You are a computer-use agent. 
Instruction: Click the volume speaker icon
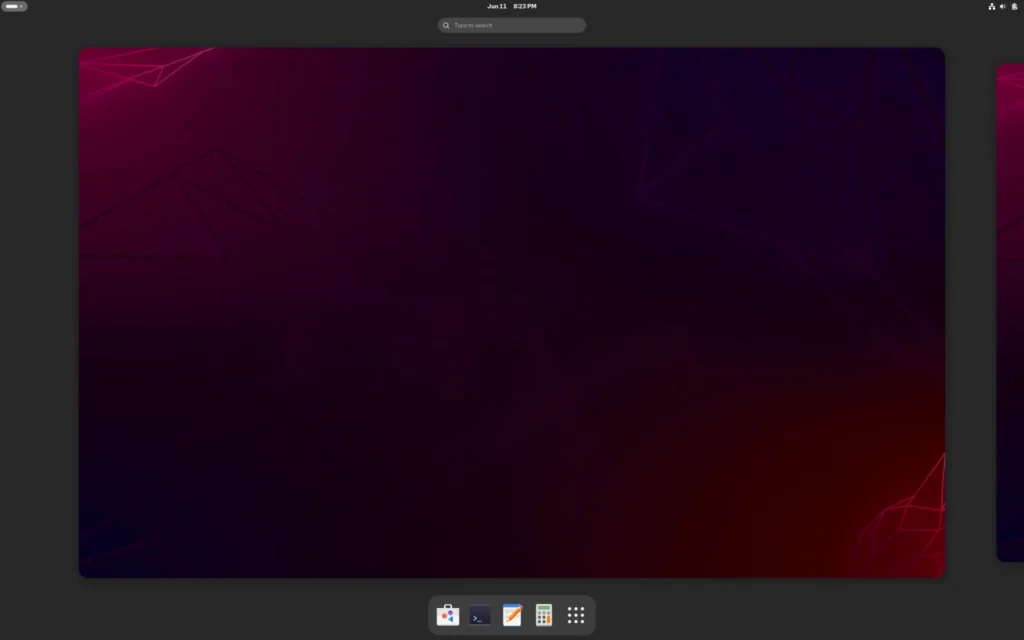[x=1003, y=6]
